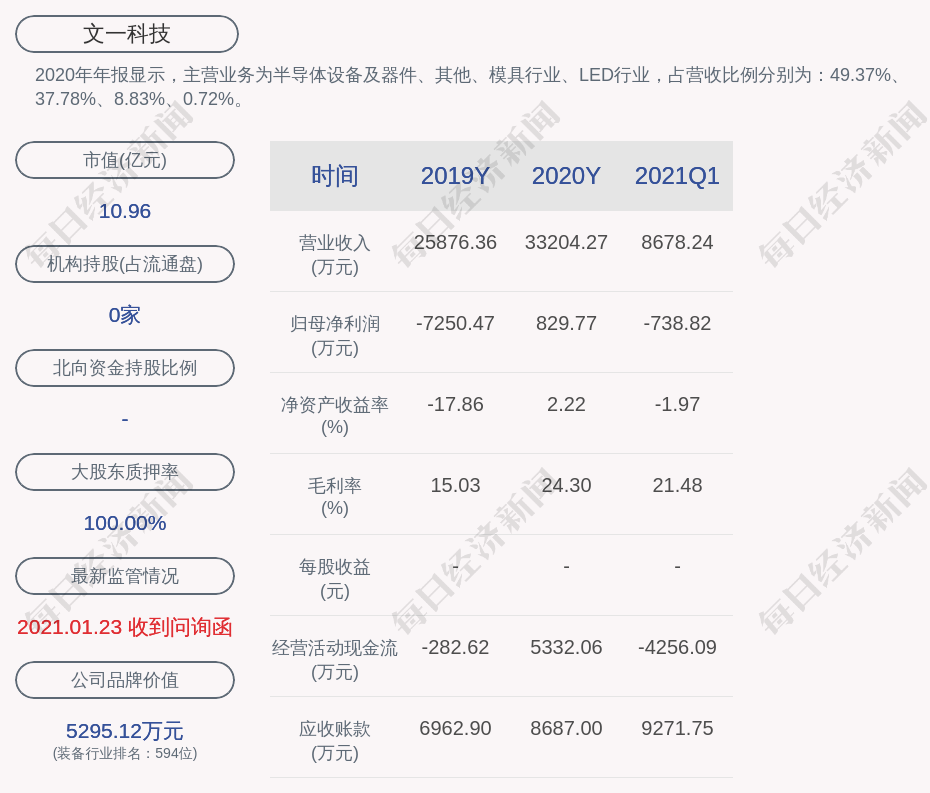
Task: Click the 2021Q1 column header
Action: click(677, 176)
